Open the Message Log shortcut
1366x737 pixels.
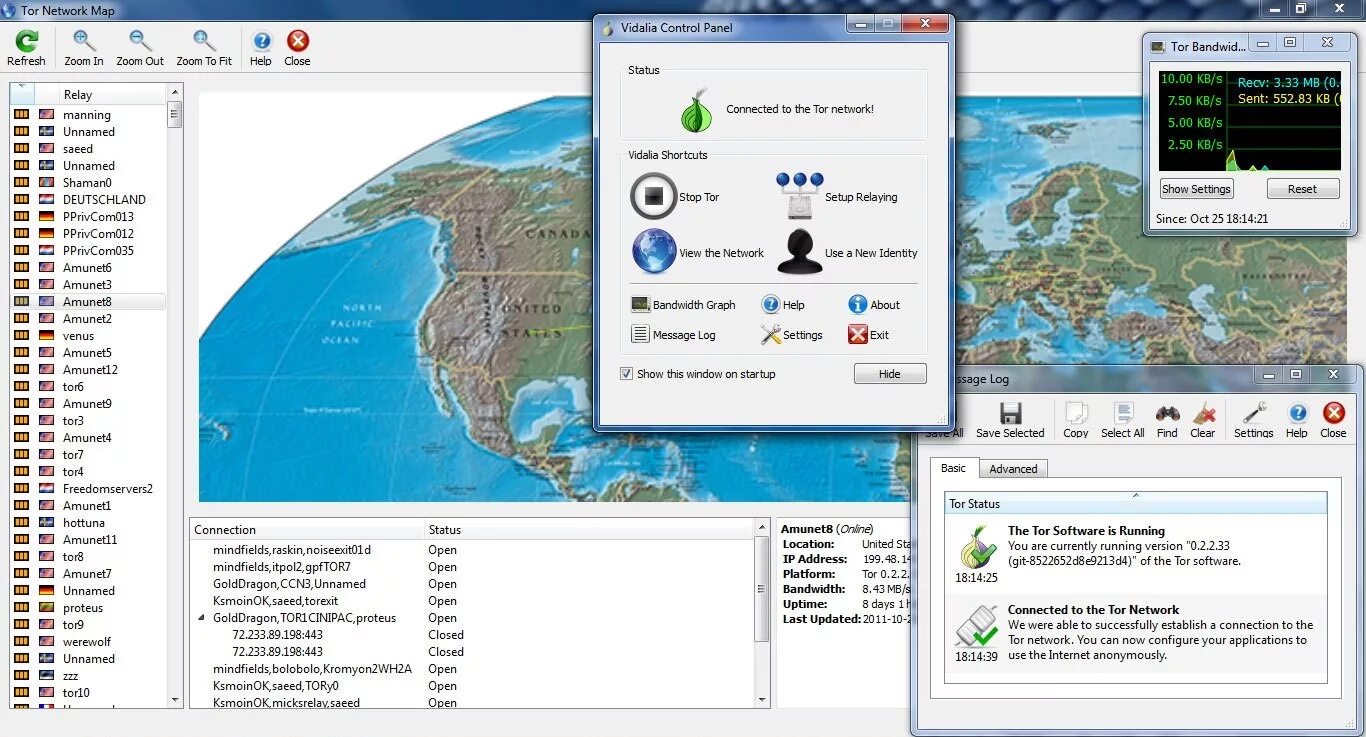coord(673,335)
